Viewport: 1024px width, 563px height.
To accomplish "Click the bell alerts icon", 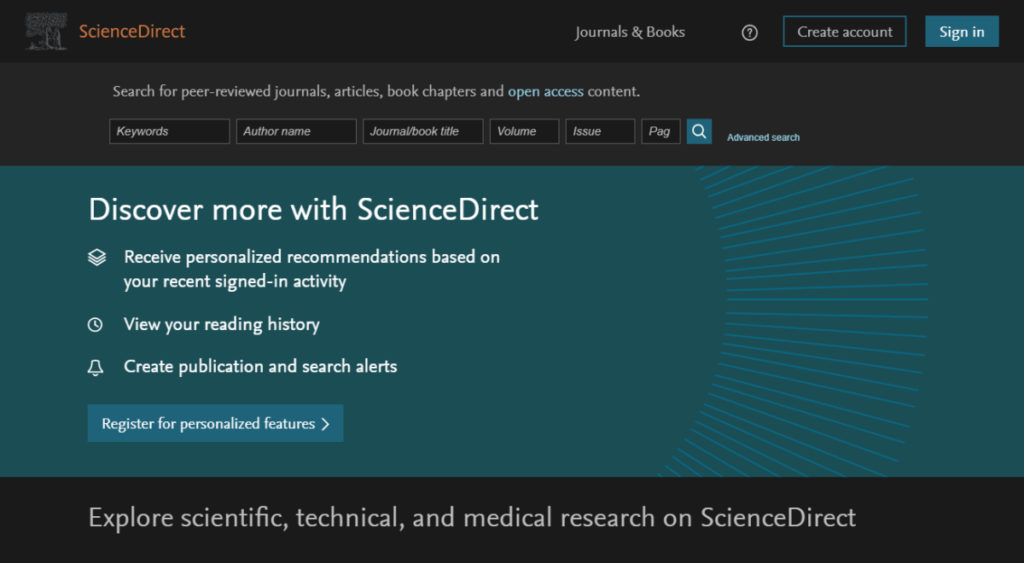I will (95, 368).
